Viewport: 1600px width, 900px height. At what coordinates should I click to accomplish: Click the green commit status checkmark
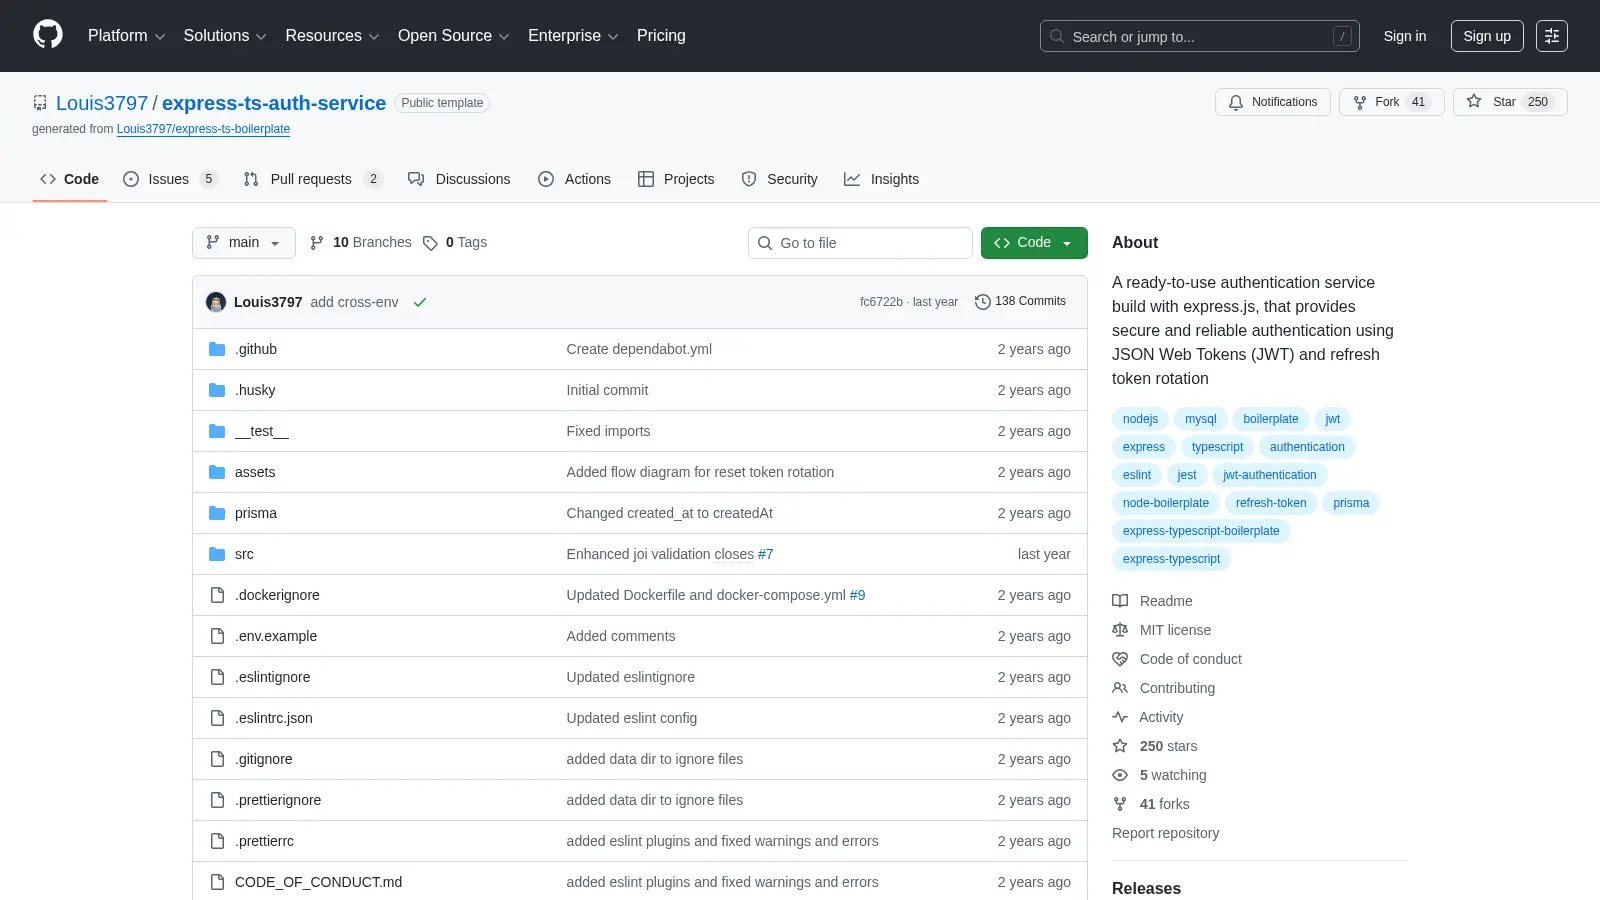(x=420, y=302)
